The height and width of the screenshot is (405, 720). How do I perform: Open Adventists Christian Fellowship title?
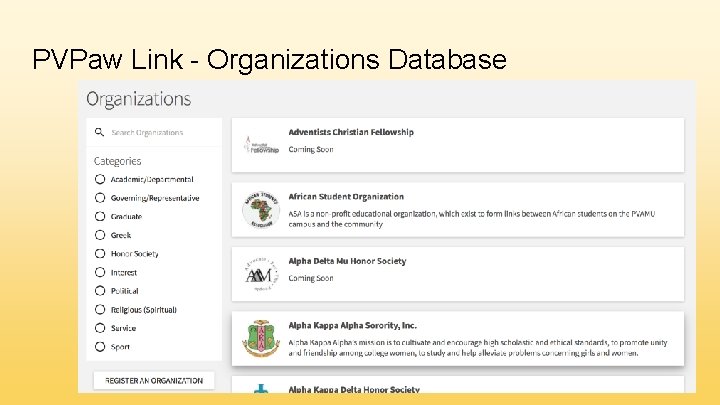[x=351, y=132]
